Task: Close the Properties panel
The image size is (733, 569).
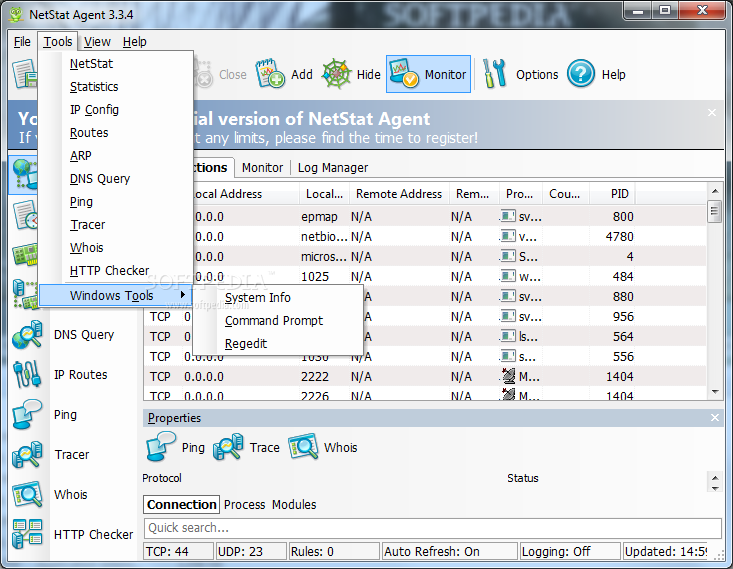Action: 715,418
